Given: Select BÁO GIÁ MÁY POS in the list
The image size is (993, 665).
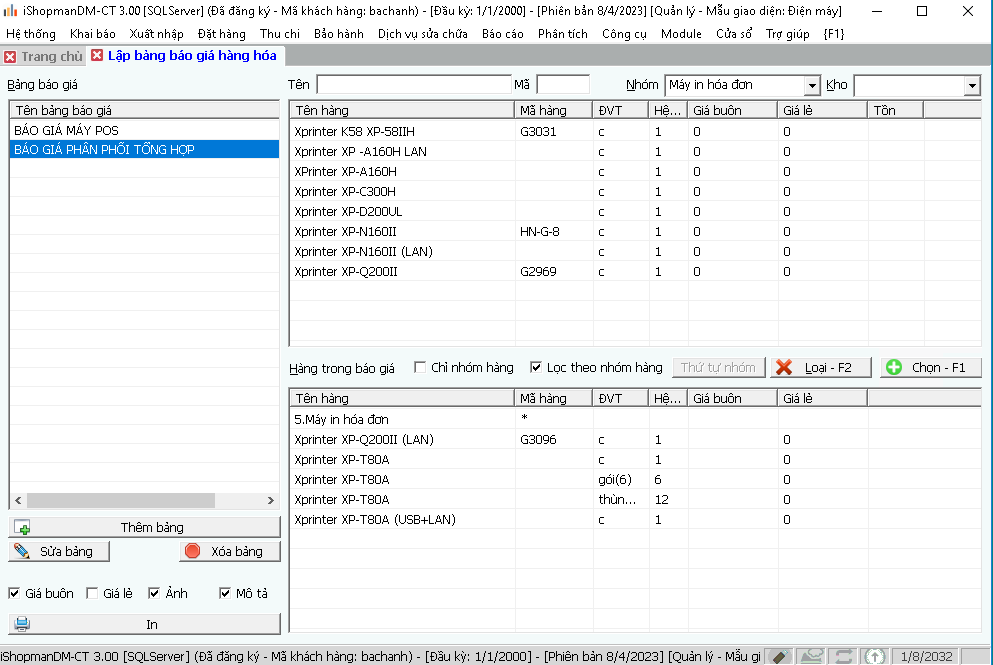Looking at the screenshot, I should click(144, 130).
